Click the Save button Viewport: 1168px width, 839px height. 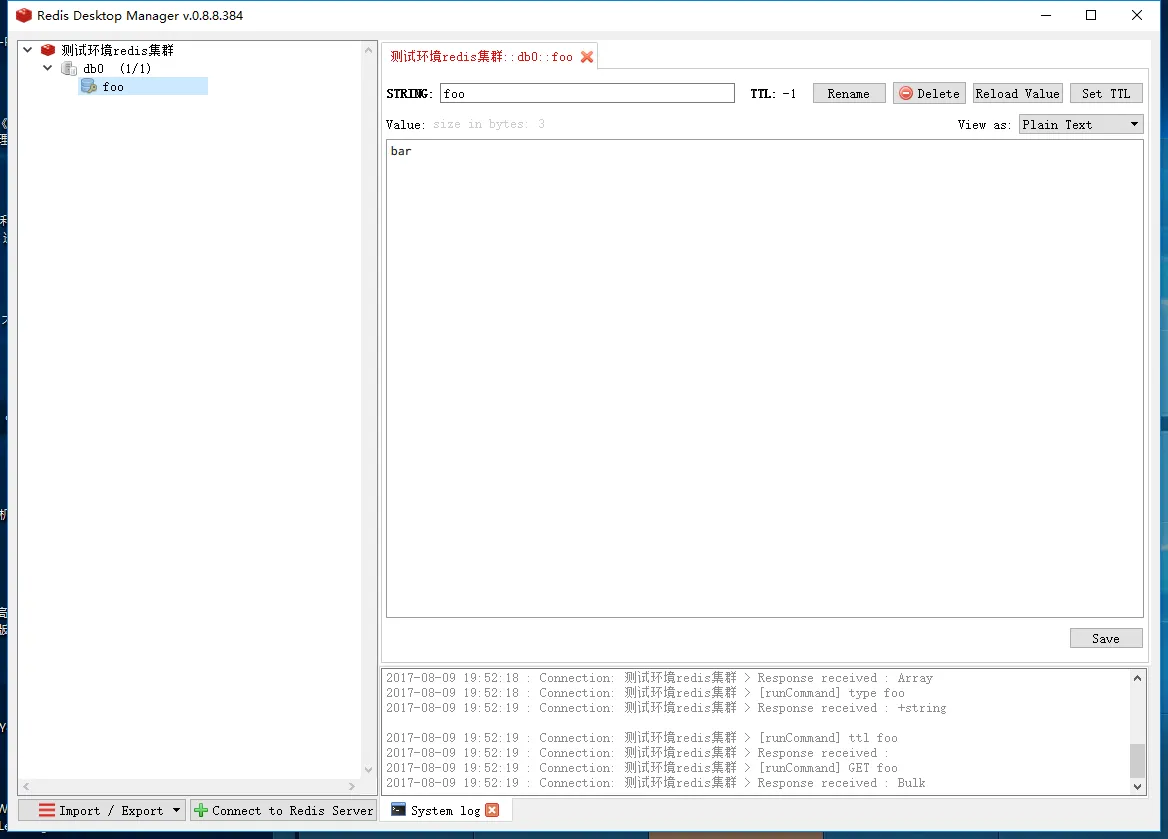coord(1106,639)
